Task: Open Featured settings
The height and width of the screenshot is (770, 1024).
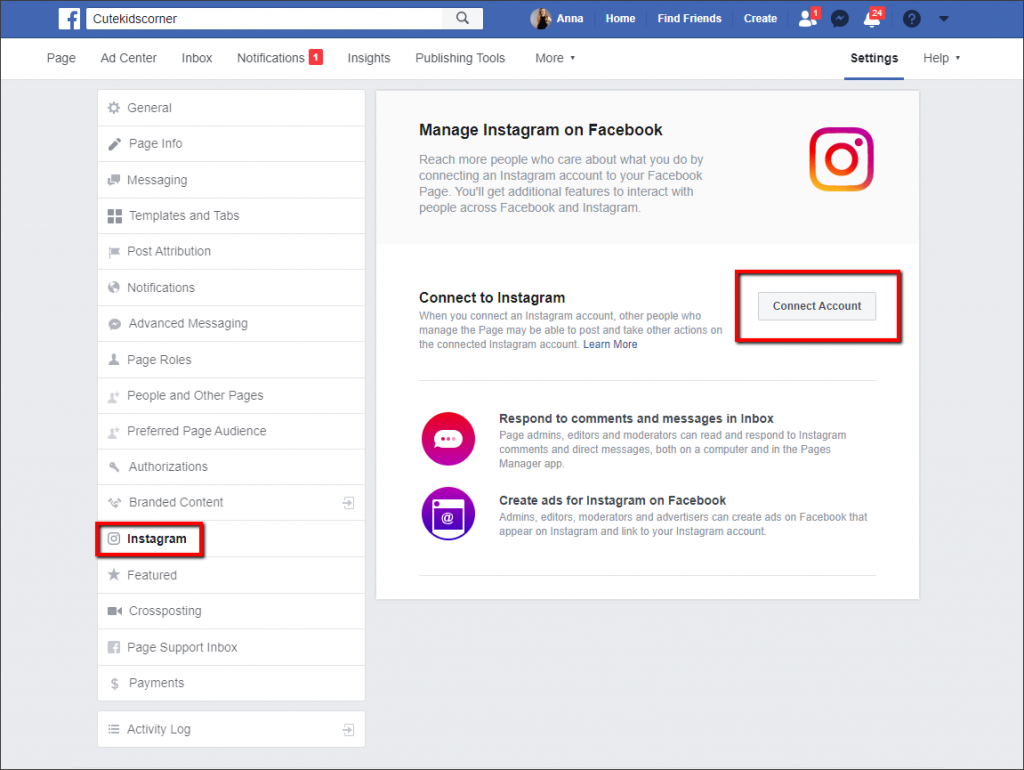Action: (231, 575)
